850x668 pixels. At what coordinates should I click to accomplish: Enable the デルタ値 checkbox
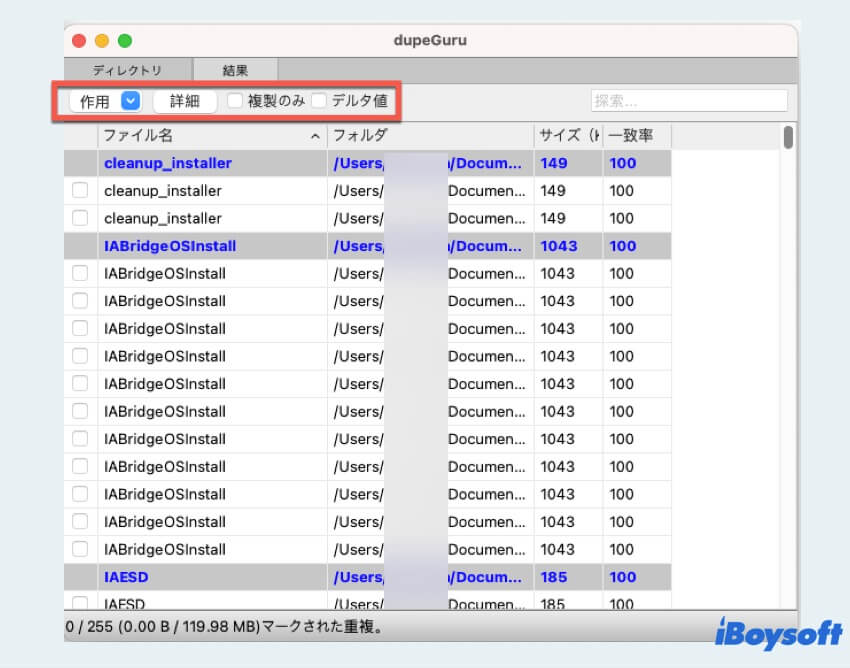click(x=318, y=100)
